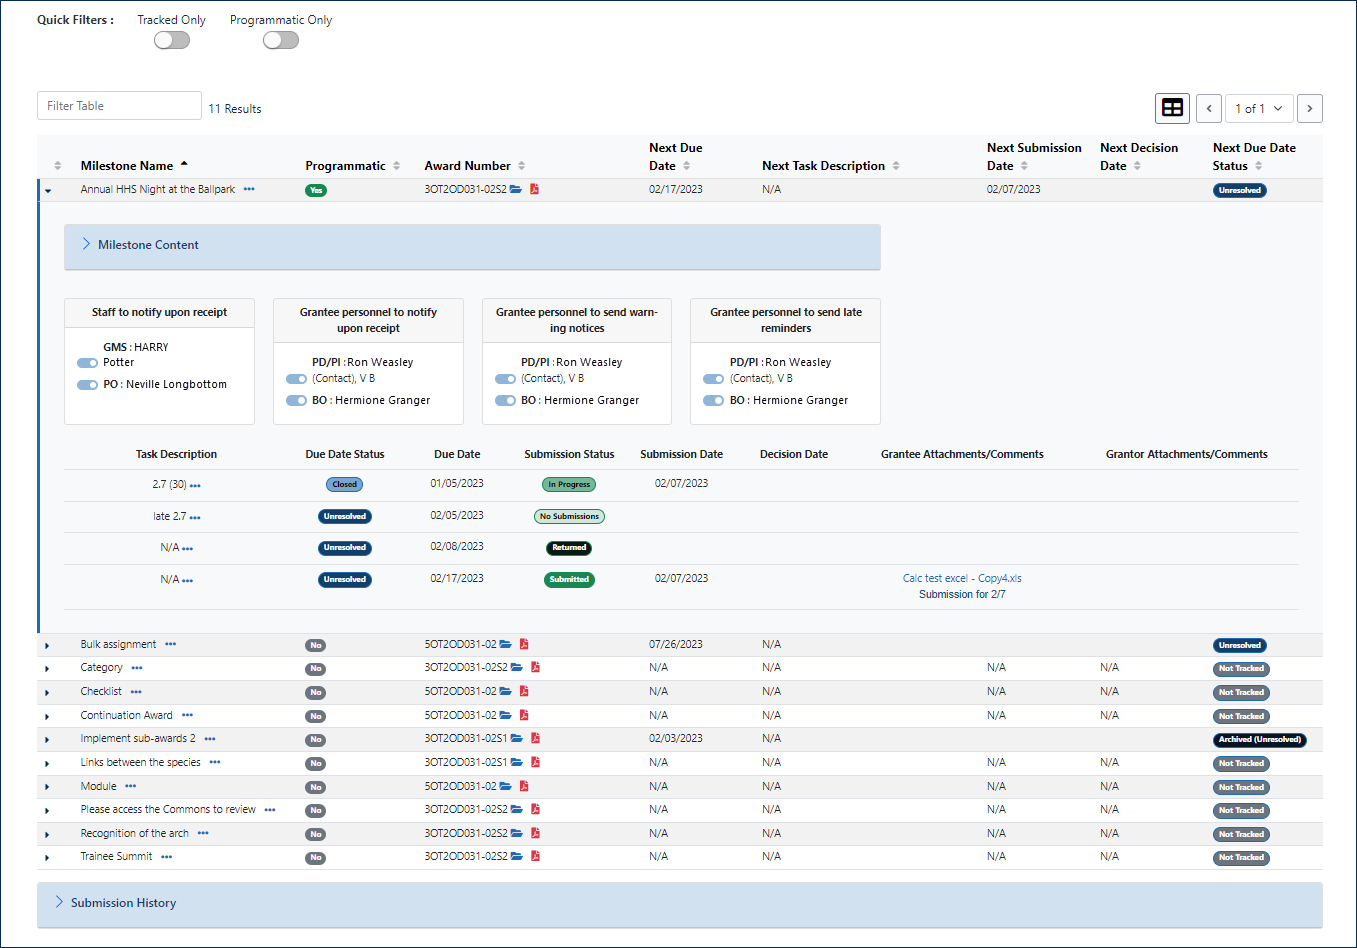Open ellipsis menu next to Bulk assignment
Image resolution: width=1357 pixels, height=948 pixels.
coord(170,645)
